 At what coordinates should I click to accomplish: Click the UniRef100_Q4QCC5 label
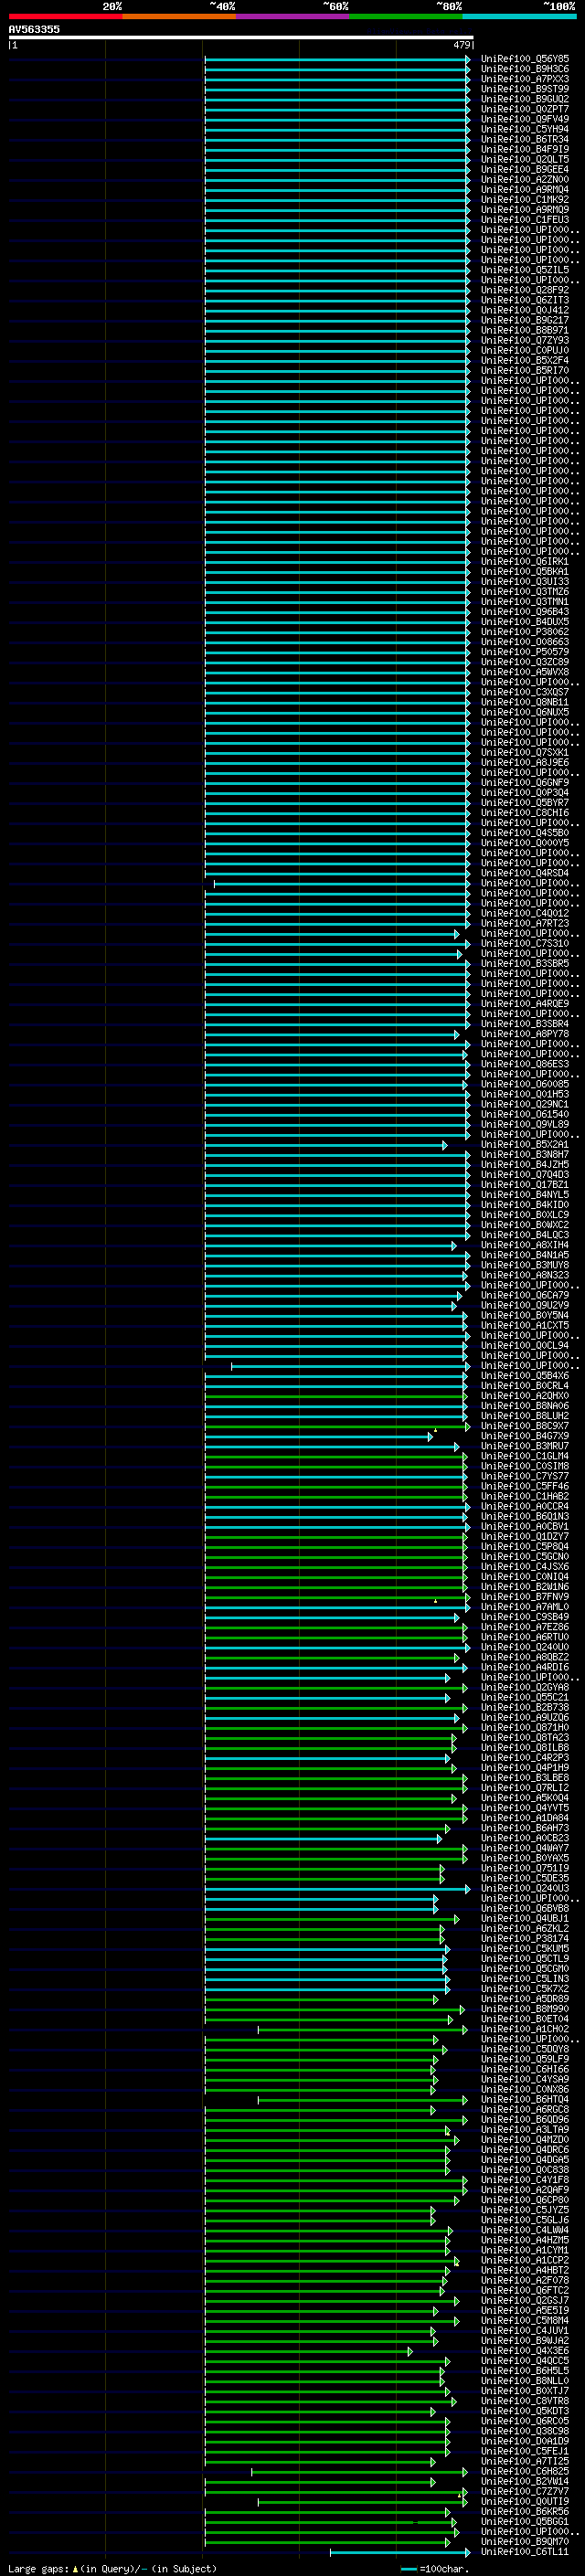(x=525, y=2362)
